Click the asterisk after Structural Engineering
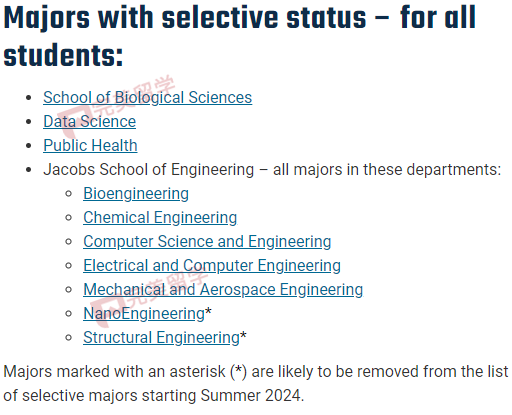The height and width of the screenshot is (415, 512). pos(243,335)
